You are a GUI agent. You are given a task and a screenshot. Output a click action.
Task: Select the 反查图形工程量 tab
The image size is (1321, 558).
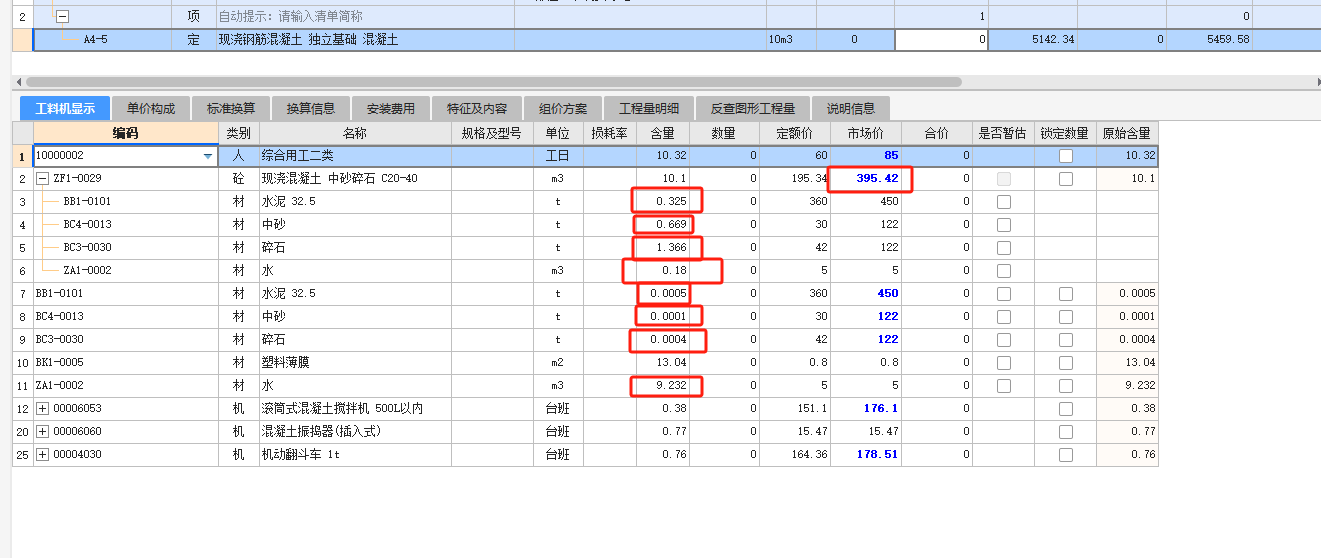[753, 108]
